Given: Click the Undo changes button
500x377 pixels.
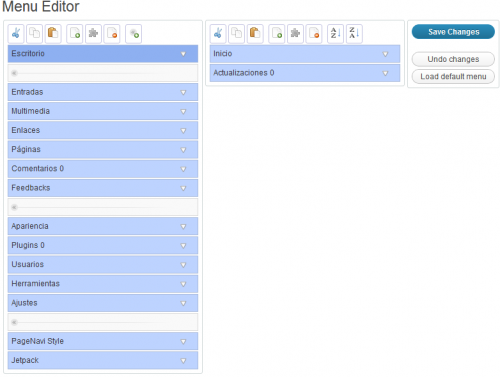Looking at the screenshot, I should (453, 59).
